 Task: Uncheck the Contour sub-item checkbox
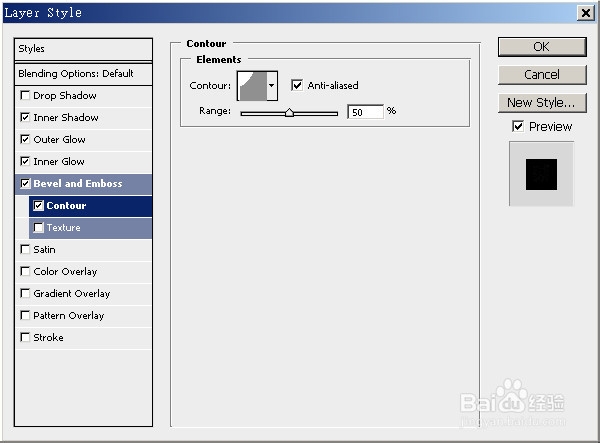[x=38, y=205]
